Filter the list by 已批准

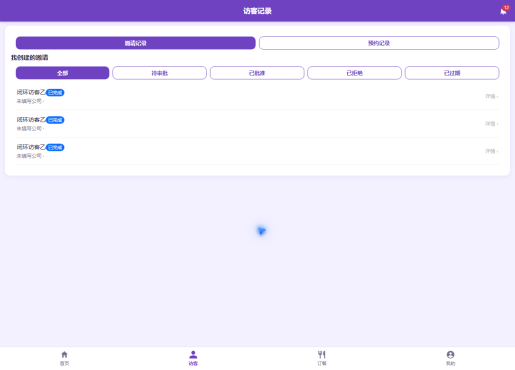point(257,73)
